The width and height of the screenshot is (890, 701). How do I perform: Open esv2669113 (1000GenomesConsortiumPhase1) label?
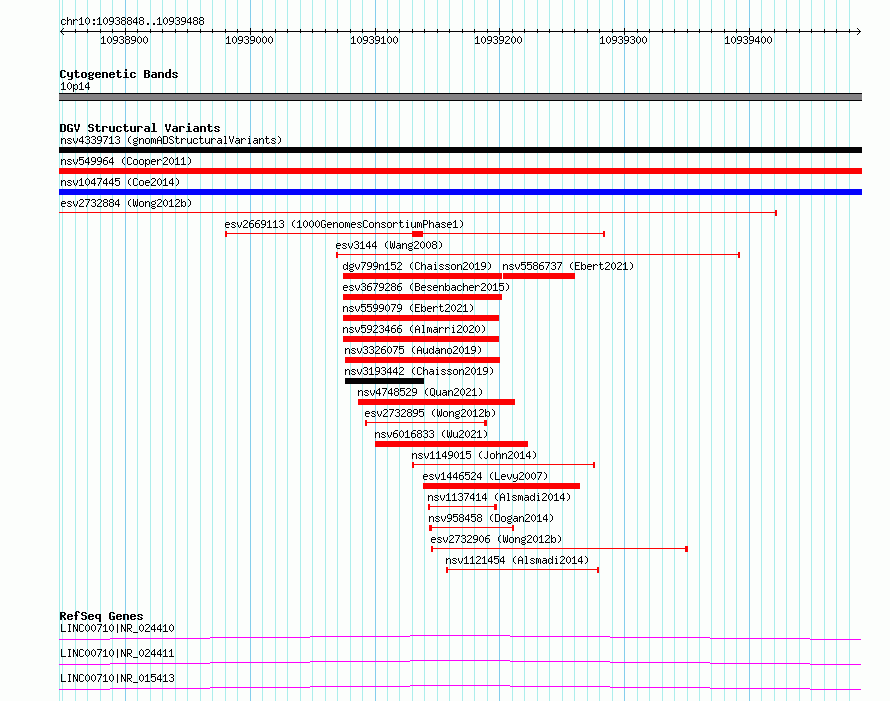(344, 224)
